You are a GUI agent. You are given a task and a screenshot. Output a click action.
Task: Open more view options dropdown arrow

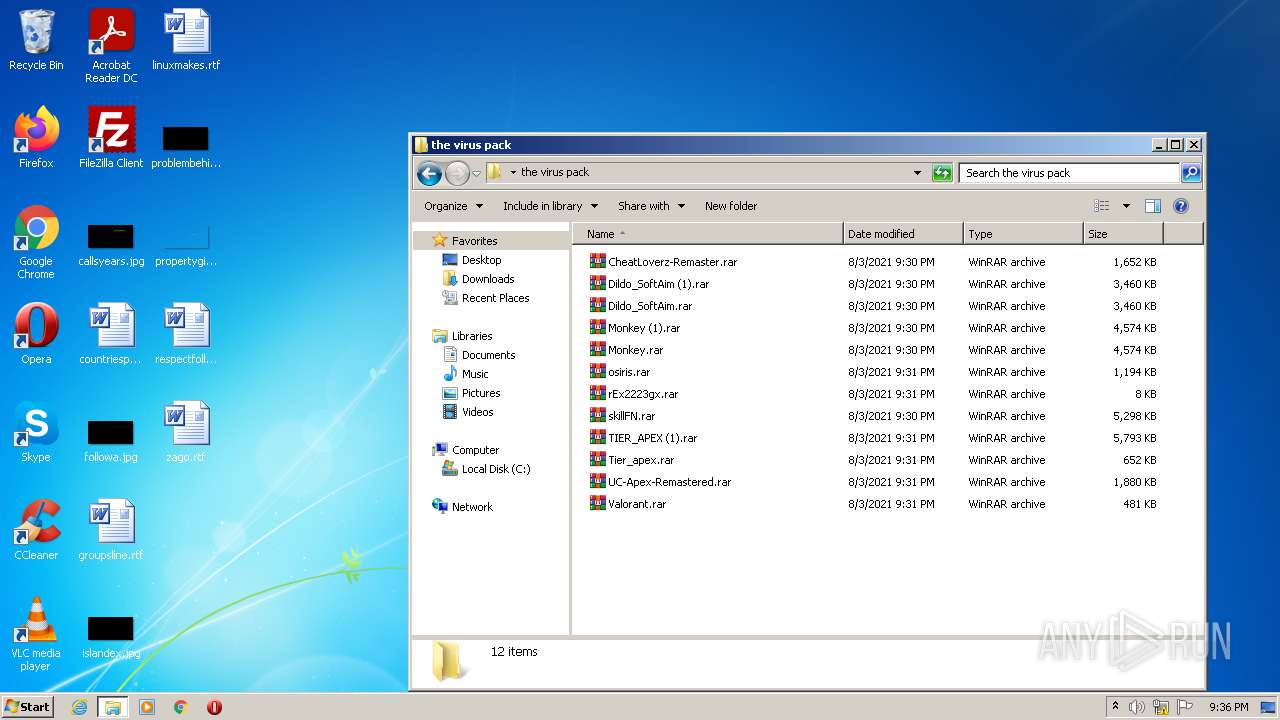(1126, 206)
